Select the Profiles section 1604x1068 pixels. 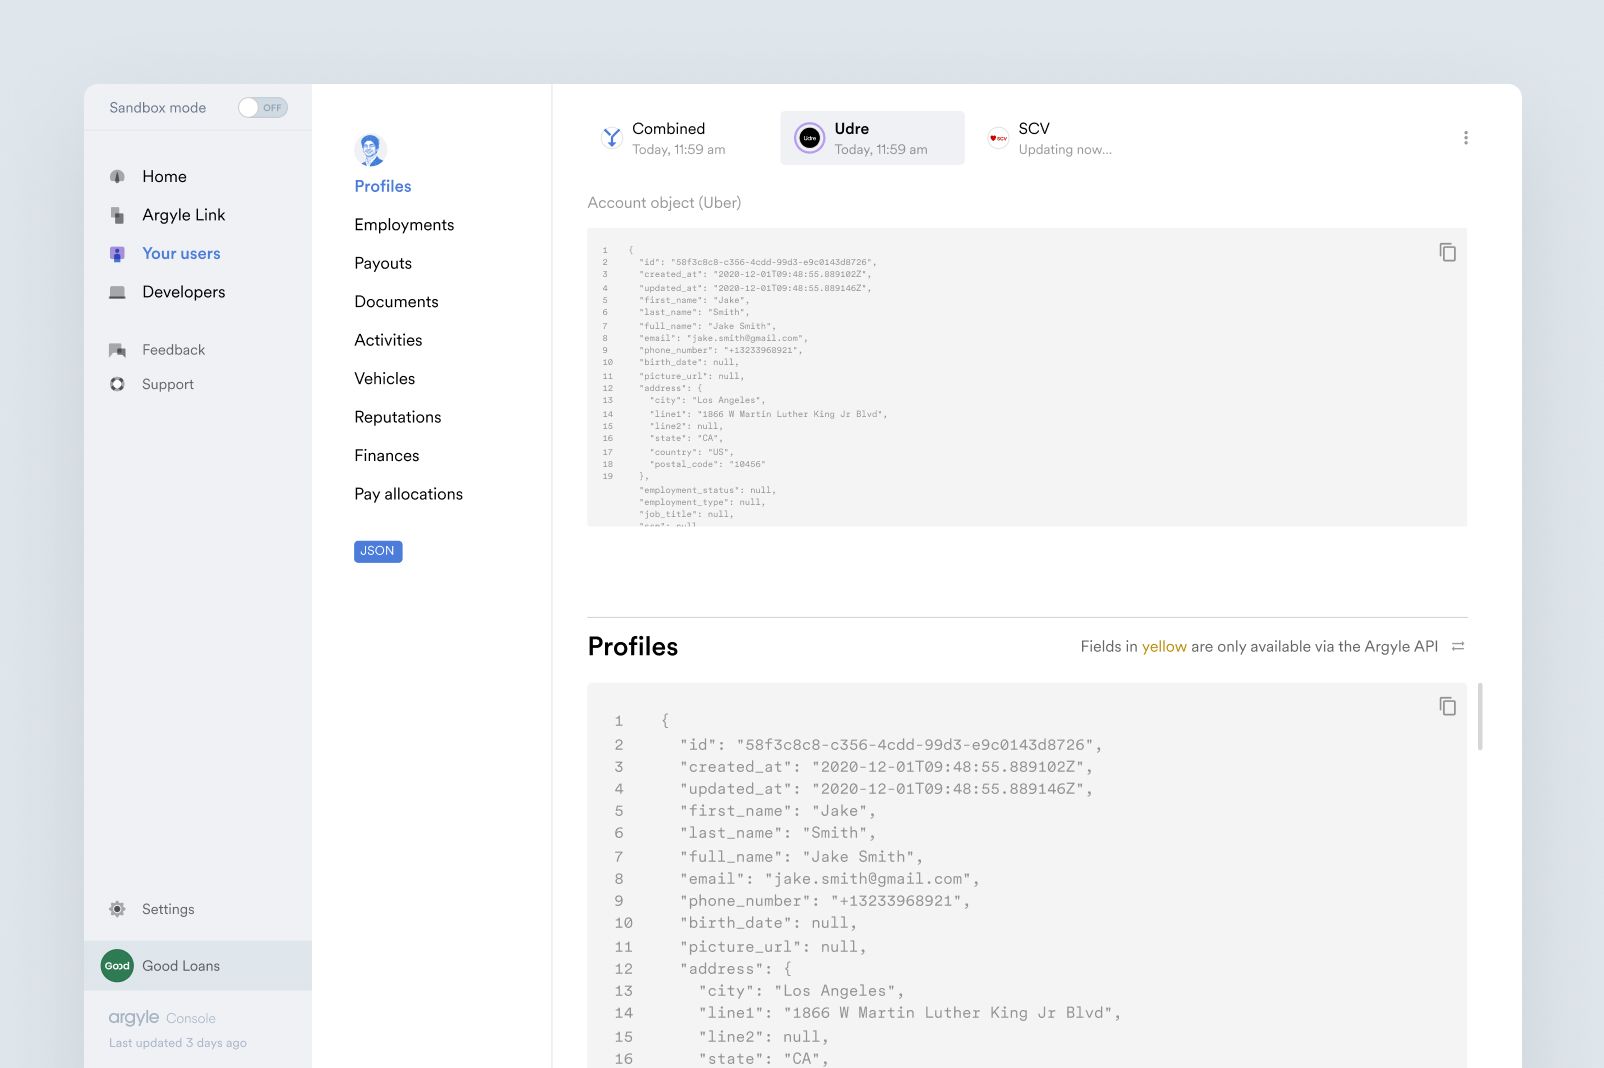[383, 186]
